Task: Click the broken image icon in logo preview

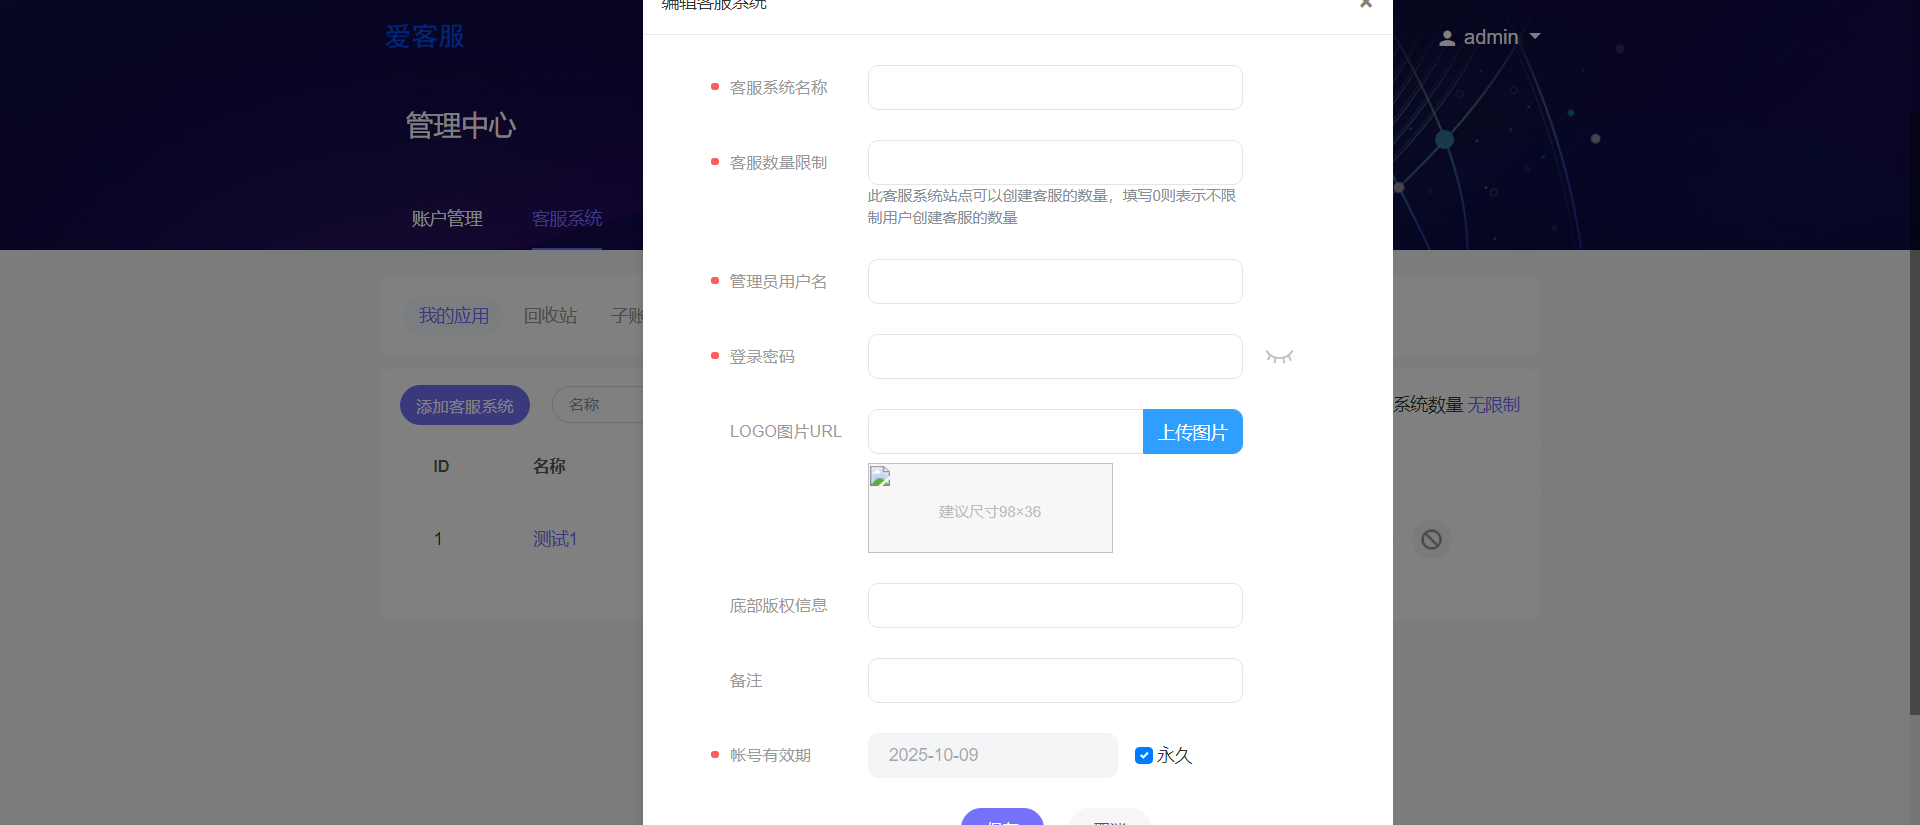Action: pyautogui.click(x=880, y=477)
